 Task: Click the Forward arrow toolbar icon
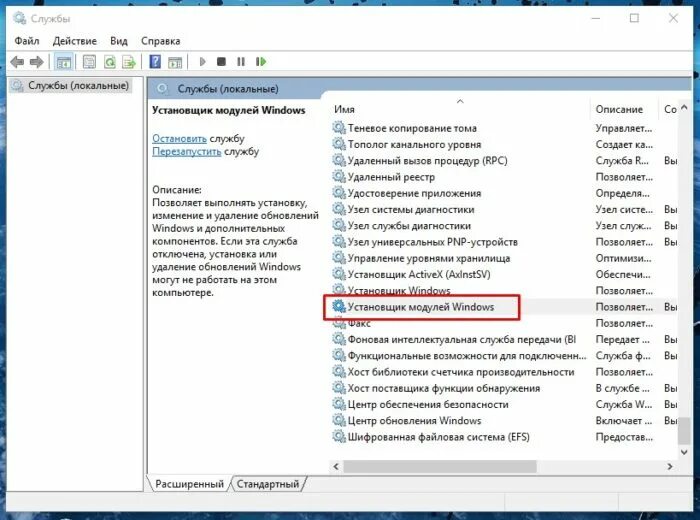[x=37, y=62]
